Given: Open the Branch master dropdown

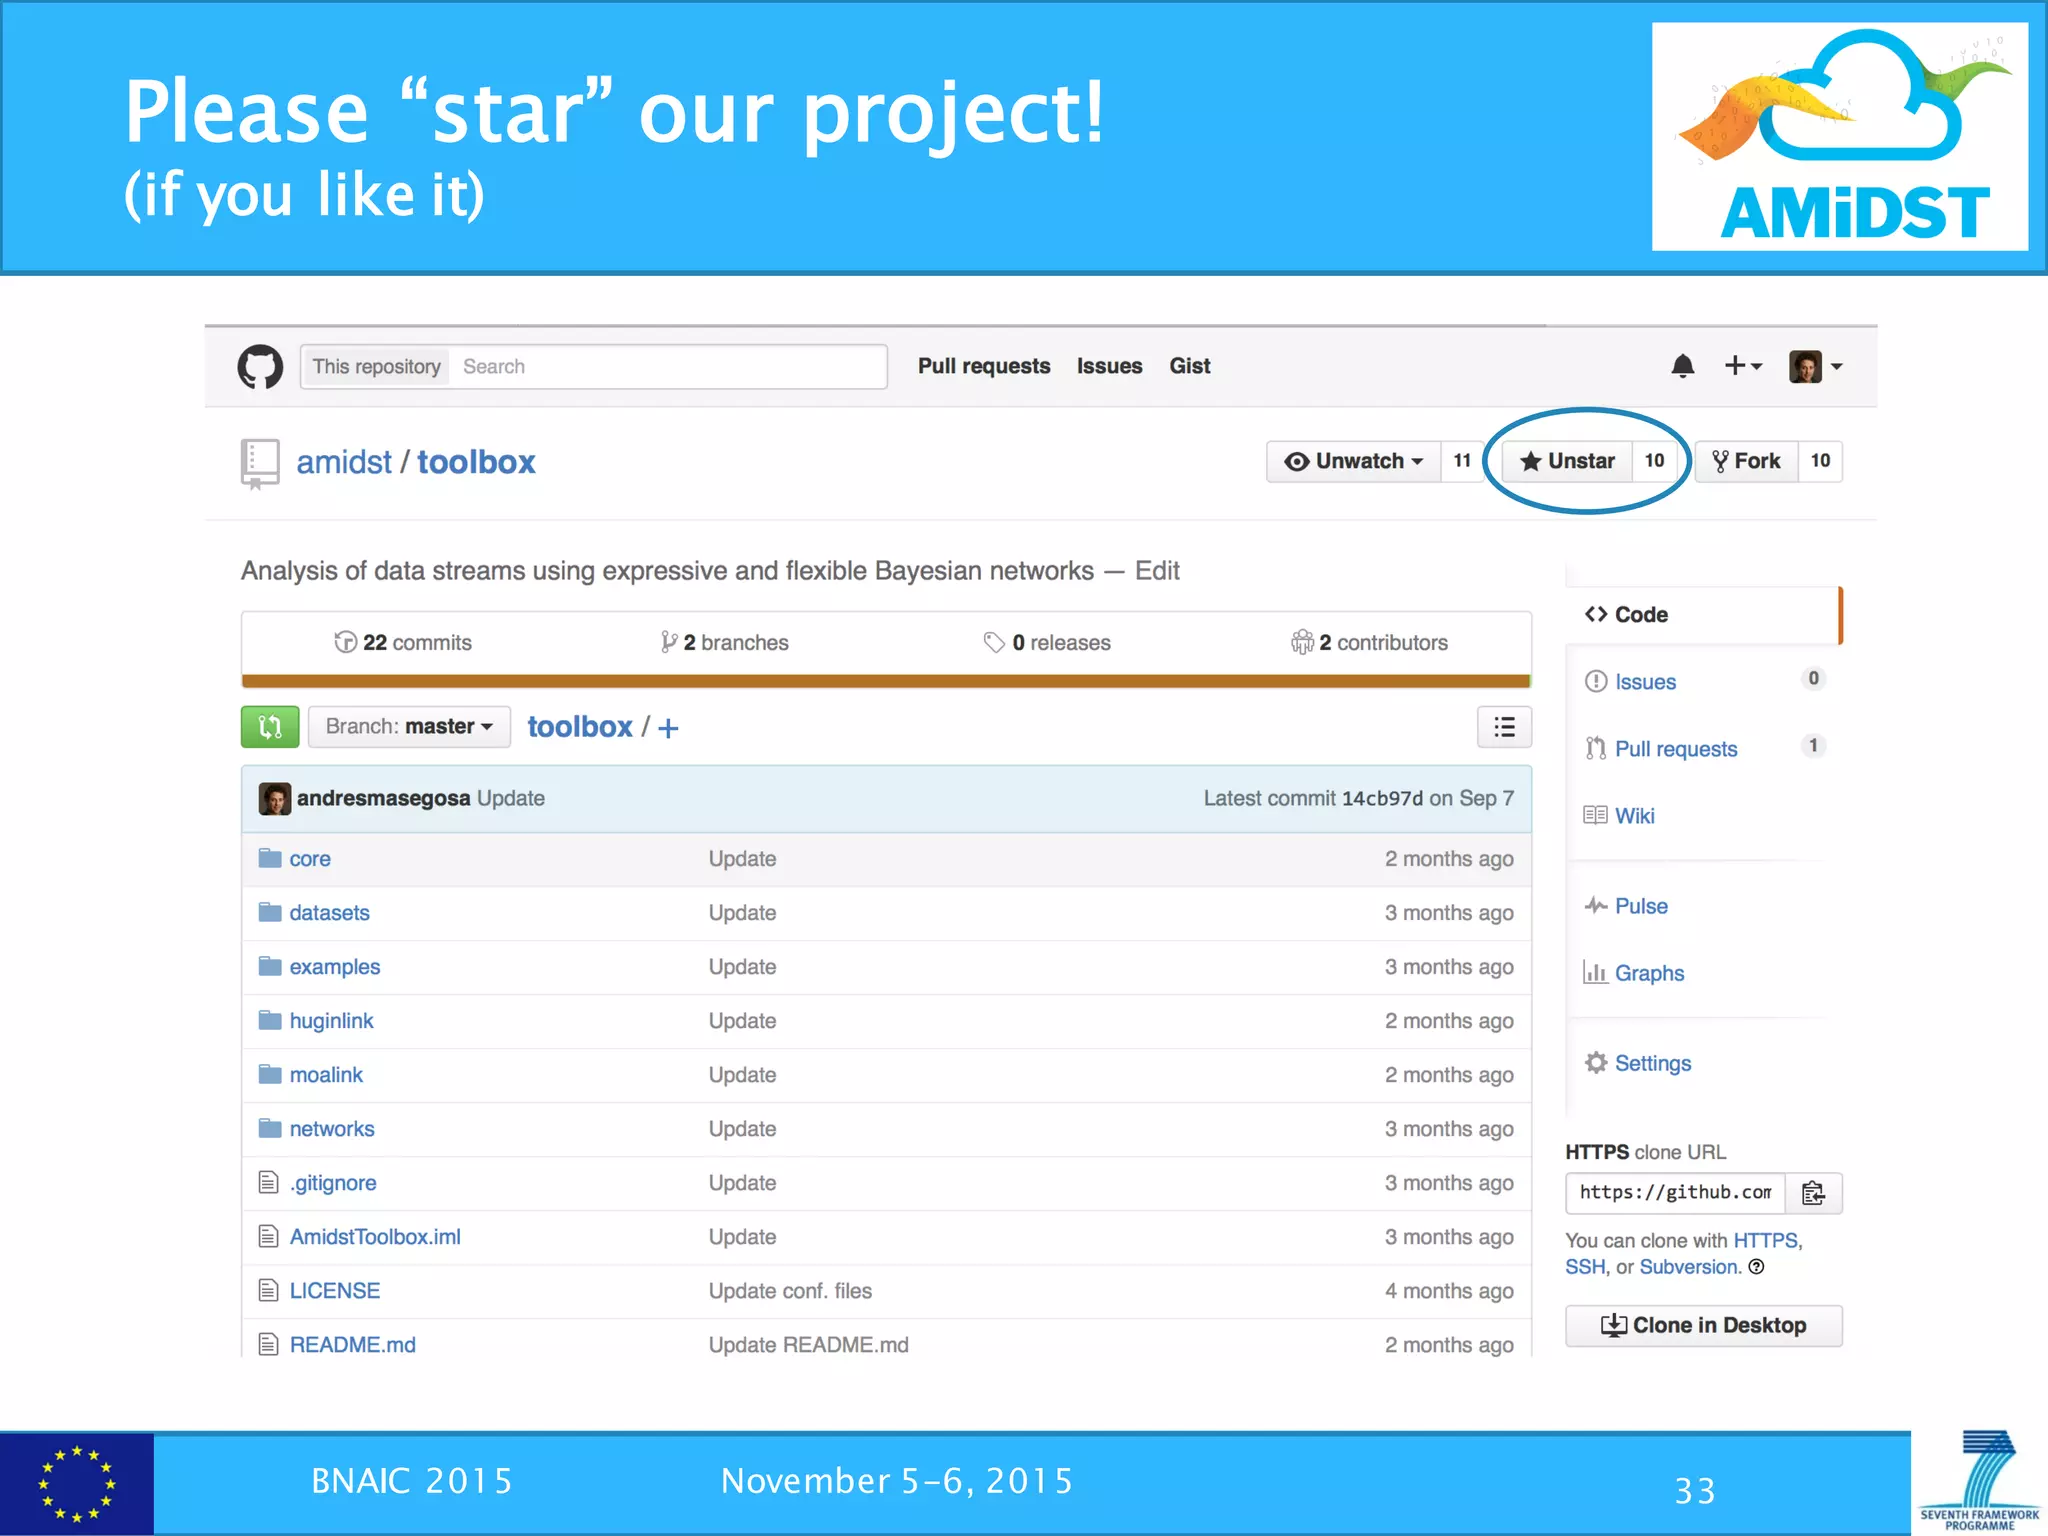Looking at the screenshot, I should pyautogui.click(x=409, y=726).
